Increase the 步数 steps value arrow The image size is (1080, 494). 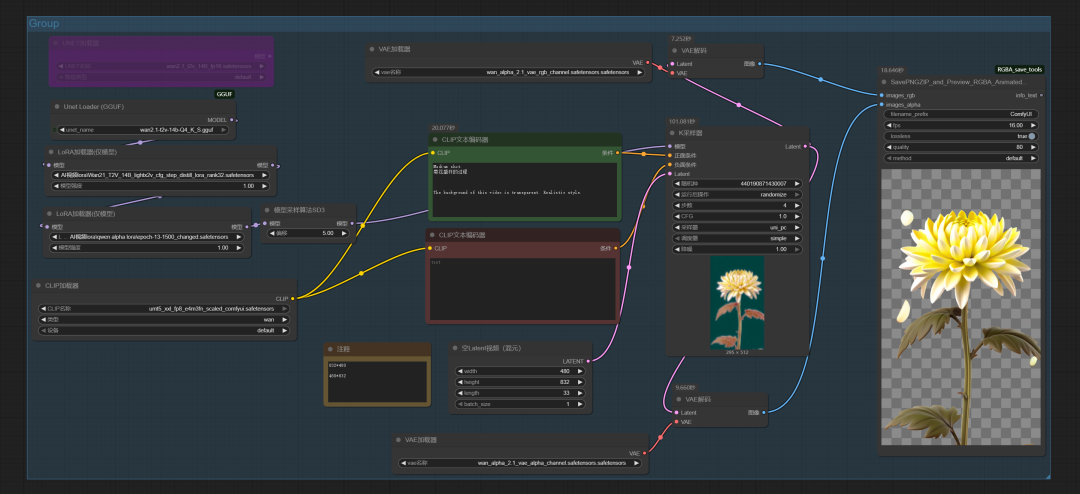coord(797,205)
